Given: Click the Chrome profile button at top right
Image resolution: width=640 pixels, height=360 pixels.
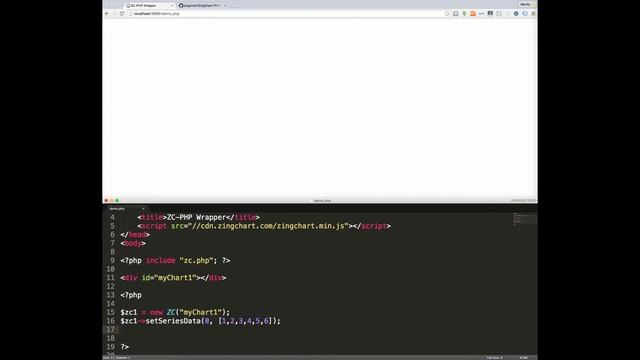Looking at the screenshot, I should click(527, 4).
